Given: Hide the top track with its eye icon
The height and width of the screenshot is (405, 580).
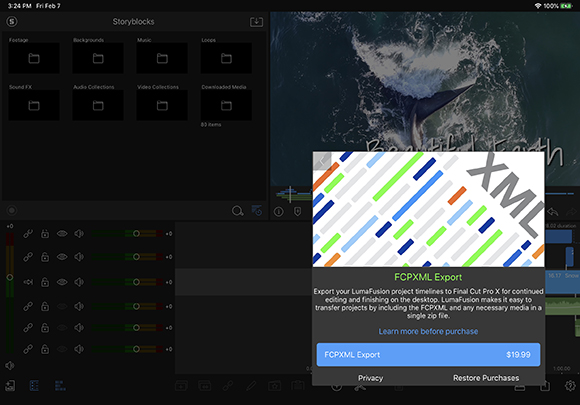Looking at the screenshot, I should (x=62, y=234).
